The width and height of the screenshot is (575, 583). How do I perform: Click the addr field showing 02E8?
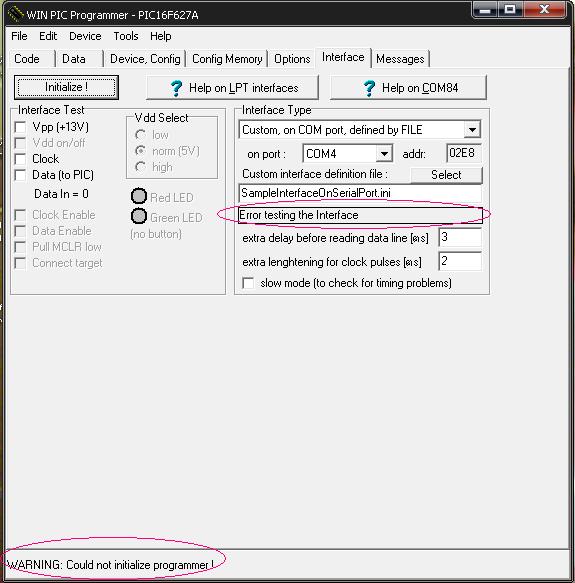click(x=463, y=153)
